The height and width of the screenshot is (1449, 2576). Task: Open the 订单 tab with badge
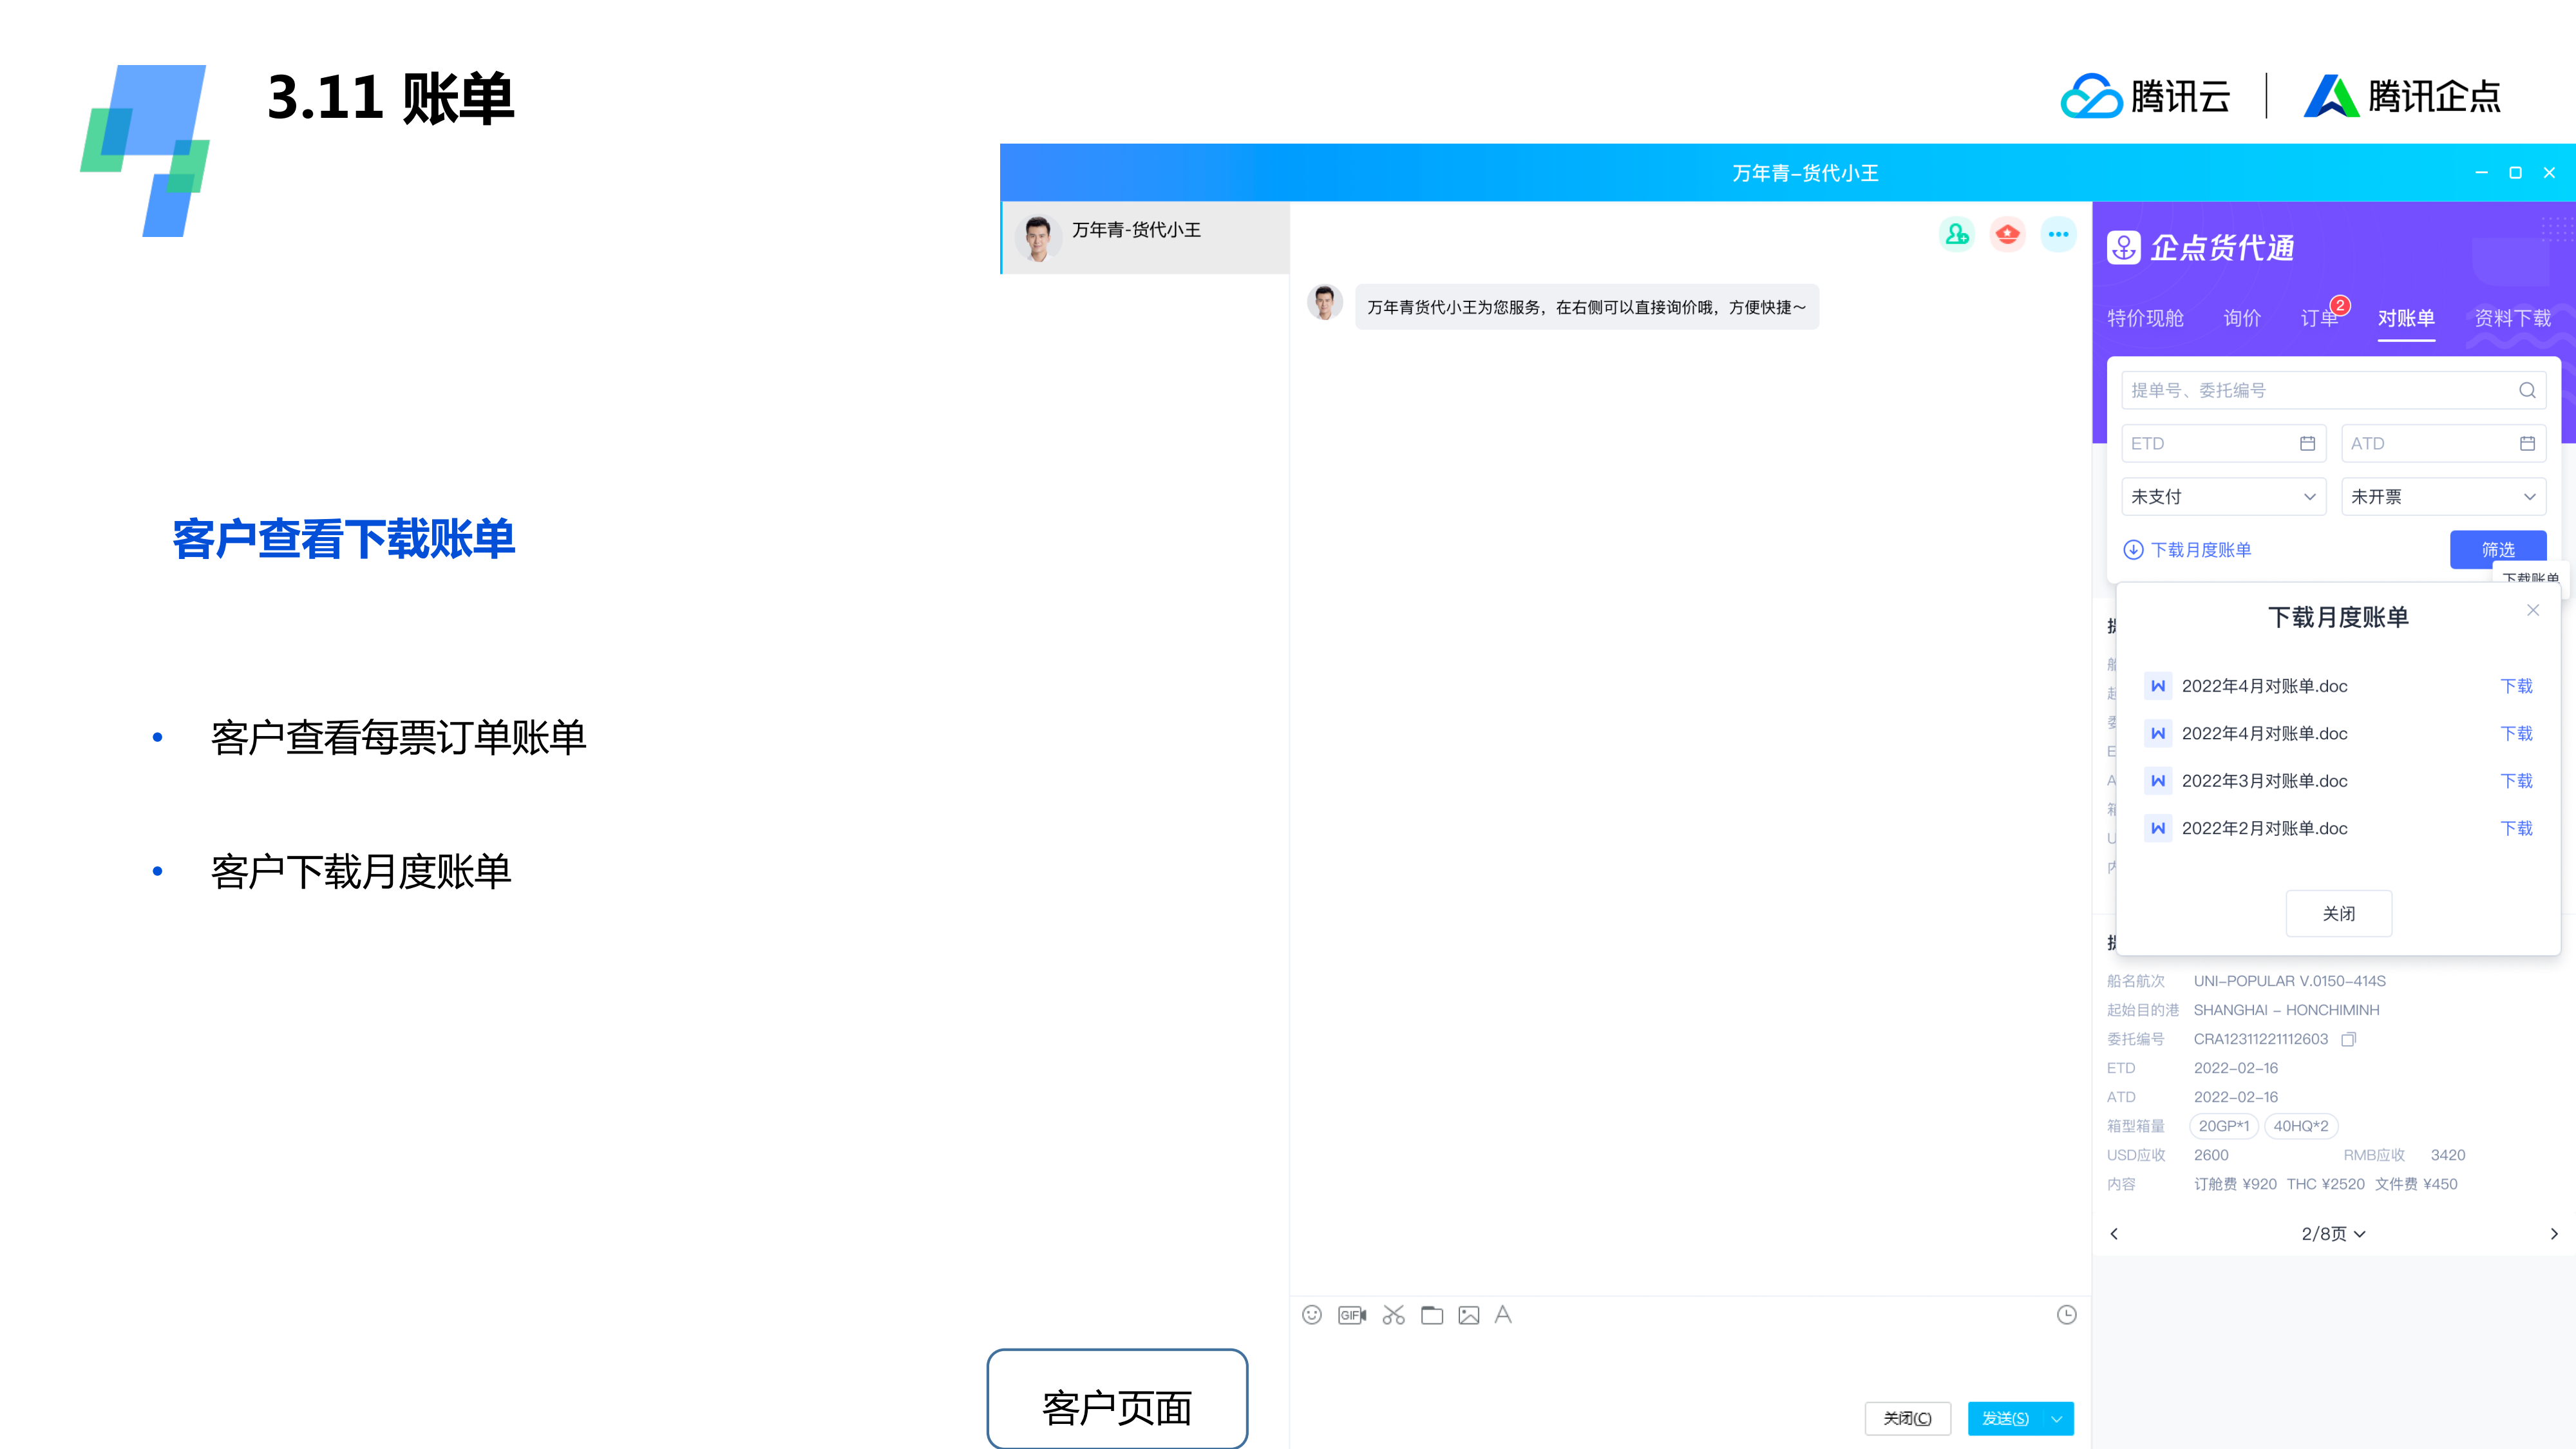(x=2319, y=318)
